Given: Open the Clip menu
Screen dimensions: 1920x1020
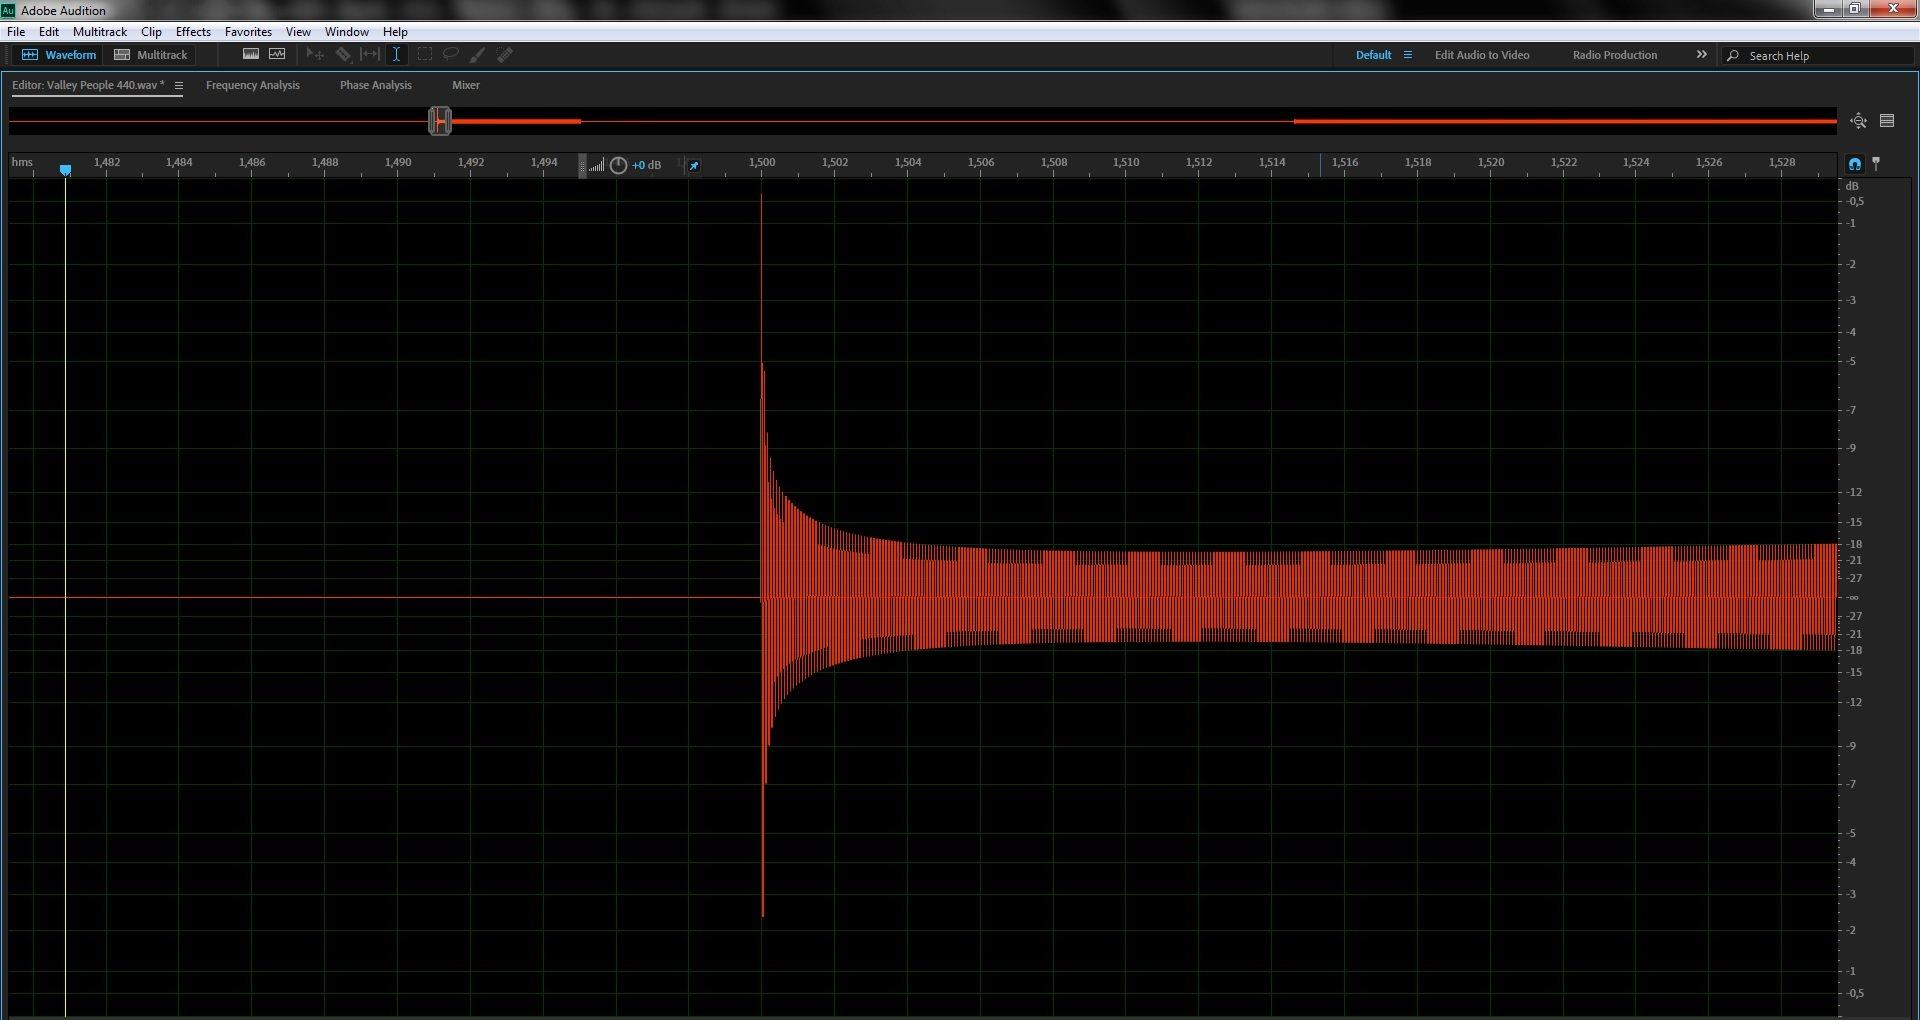Looking at the screenshot, I should coord(151,32).
